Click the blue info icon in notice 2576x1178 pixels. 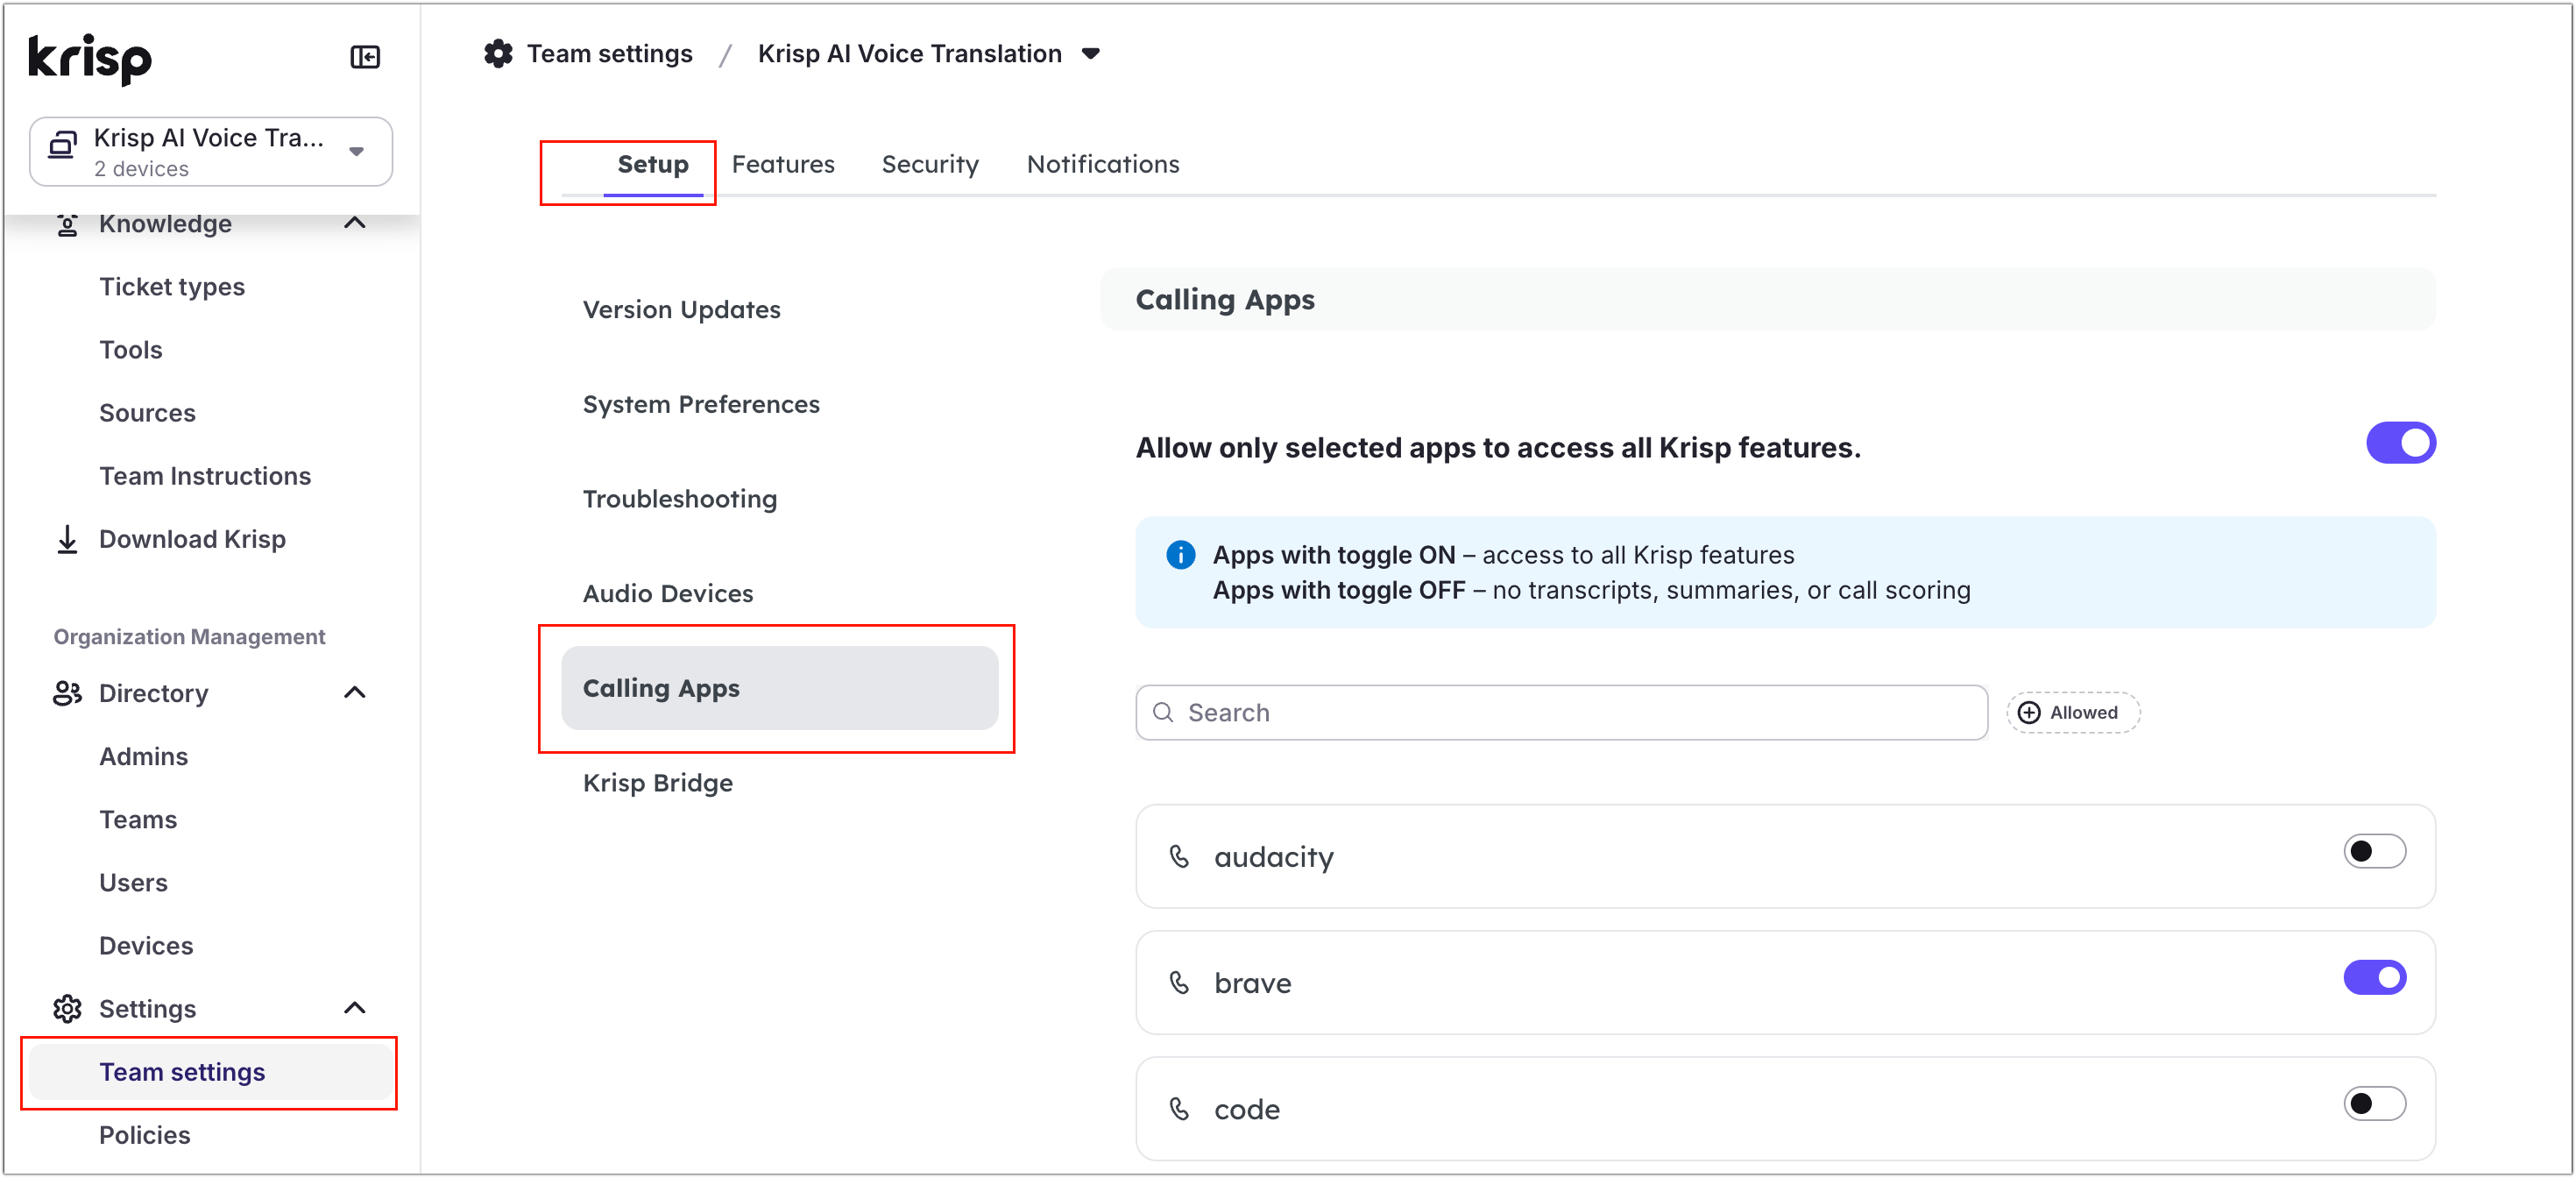[x=1180, y=555]
